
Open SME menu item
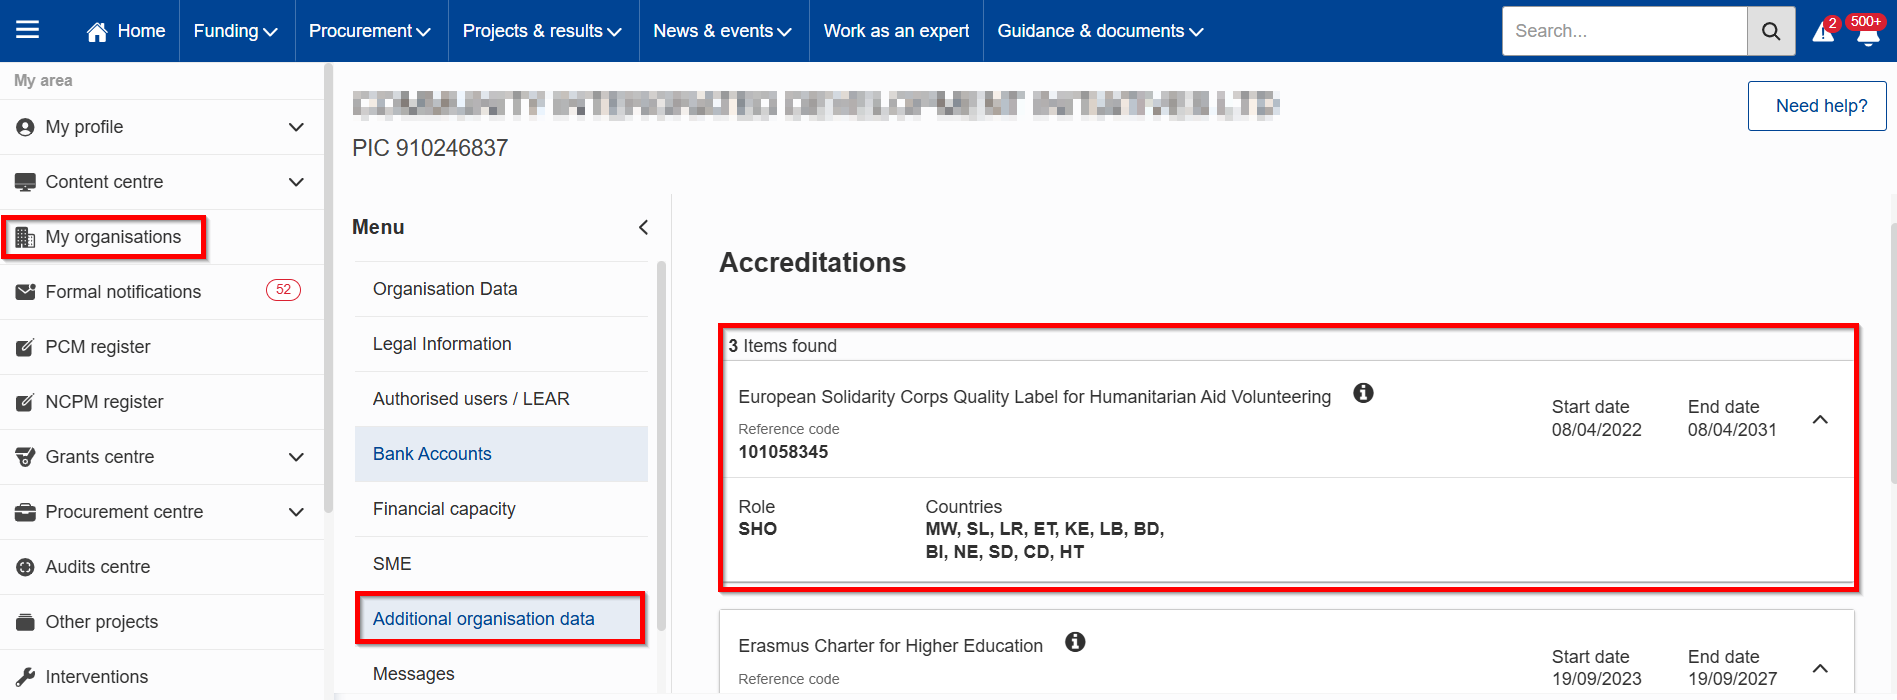coord(501,564)
